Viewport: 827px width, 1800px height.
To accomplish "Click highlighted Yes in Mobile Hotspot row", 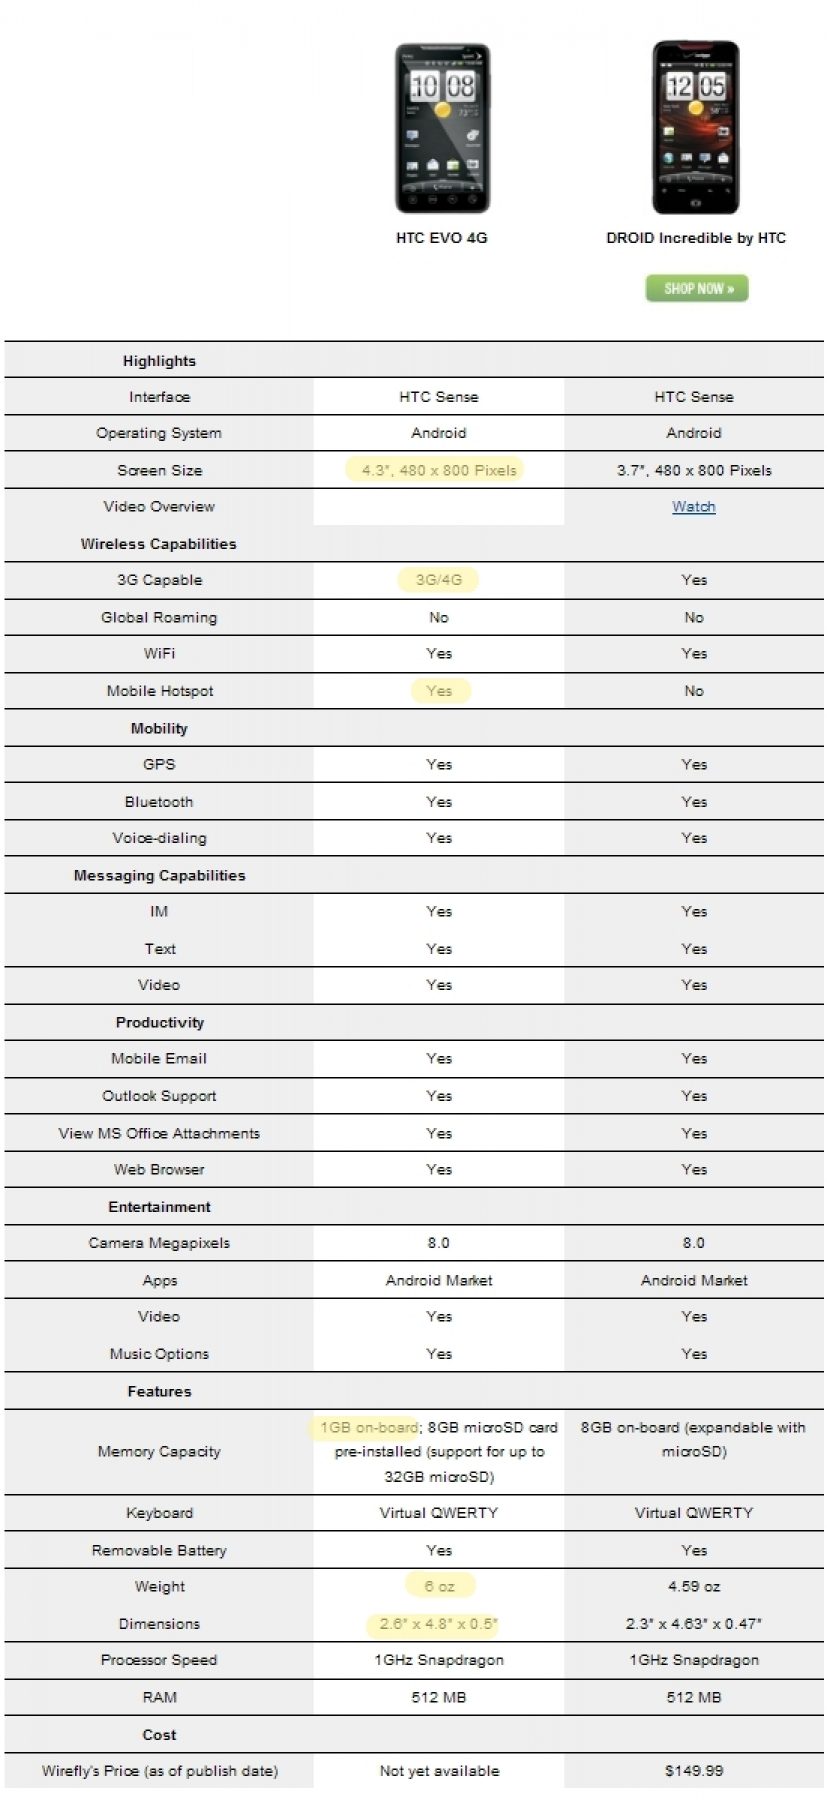I will [x=438, y=691].
